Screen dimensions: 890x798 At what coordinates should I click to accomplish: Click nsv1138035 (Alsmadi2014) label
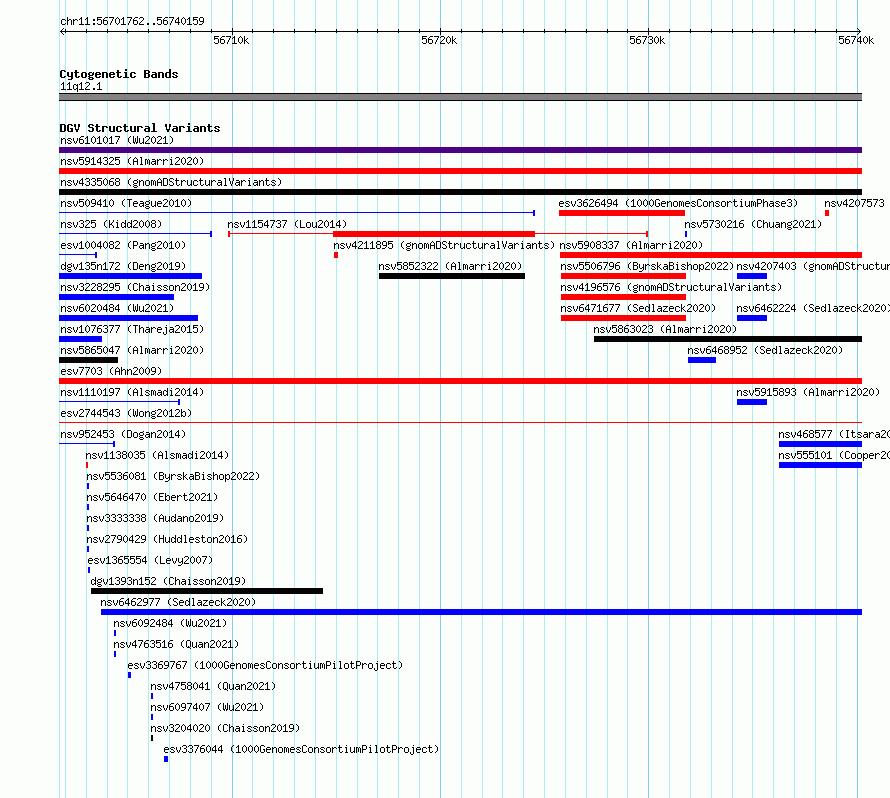157,455
